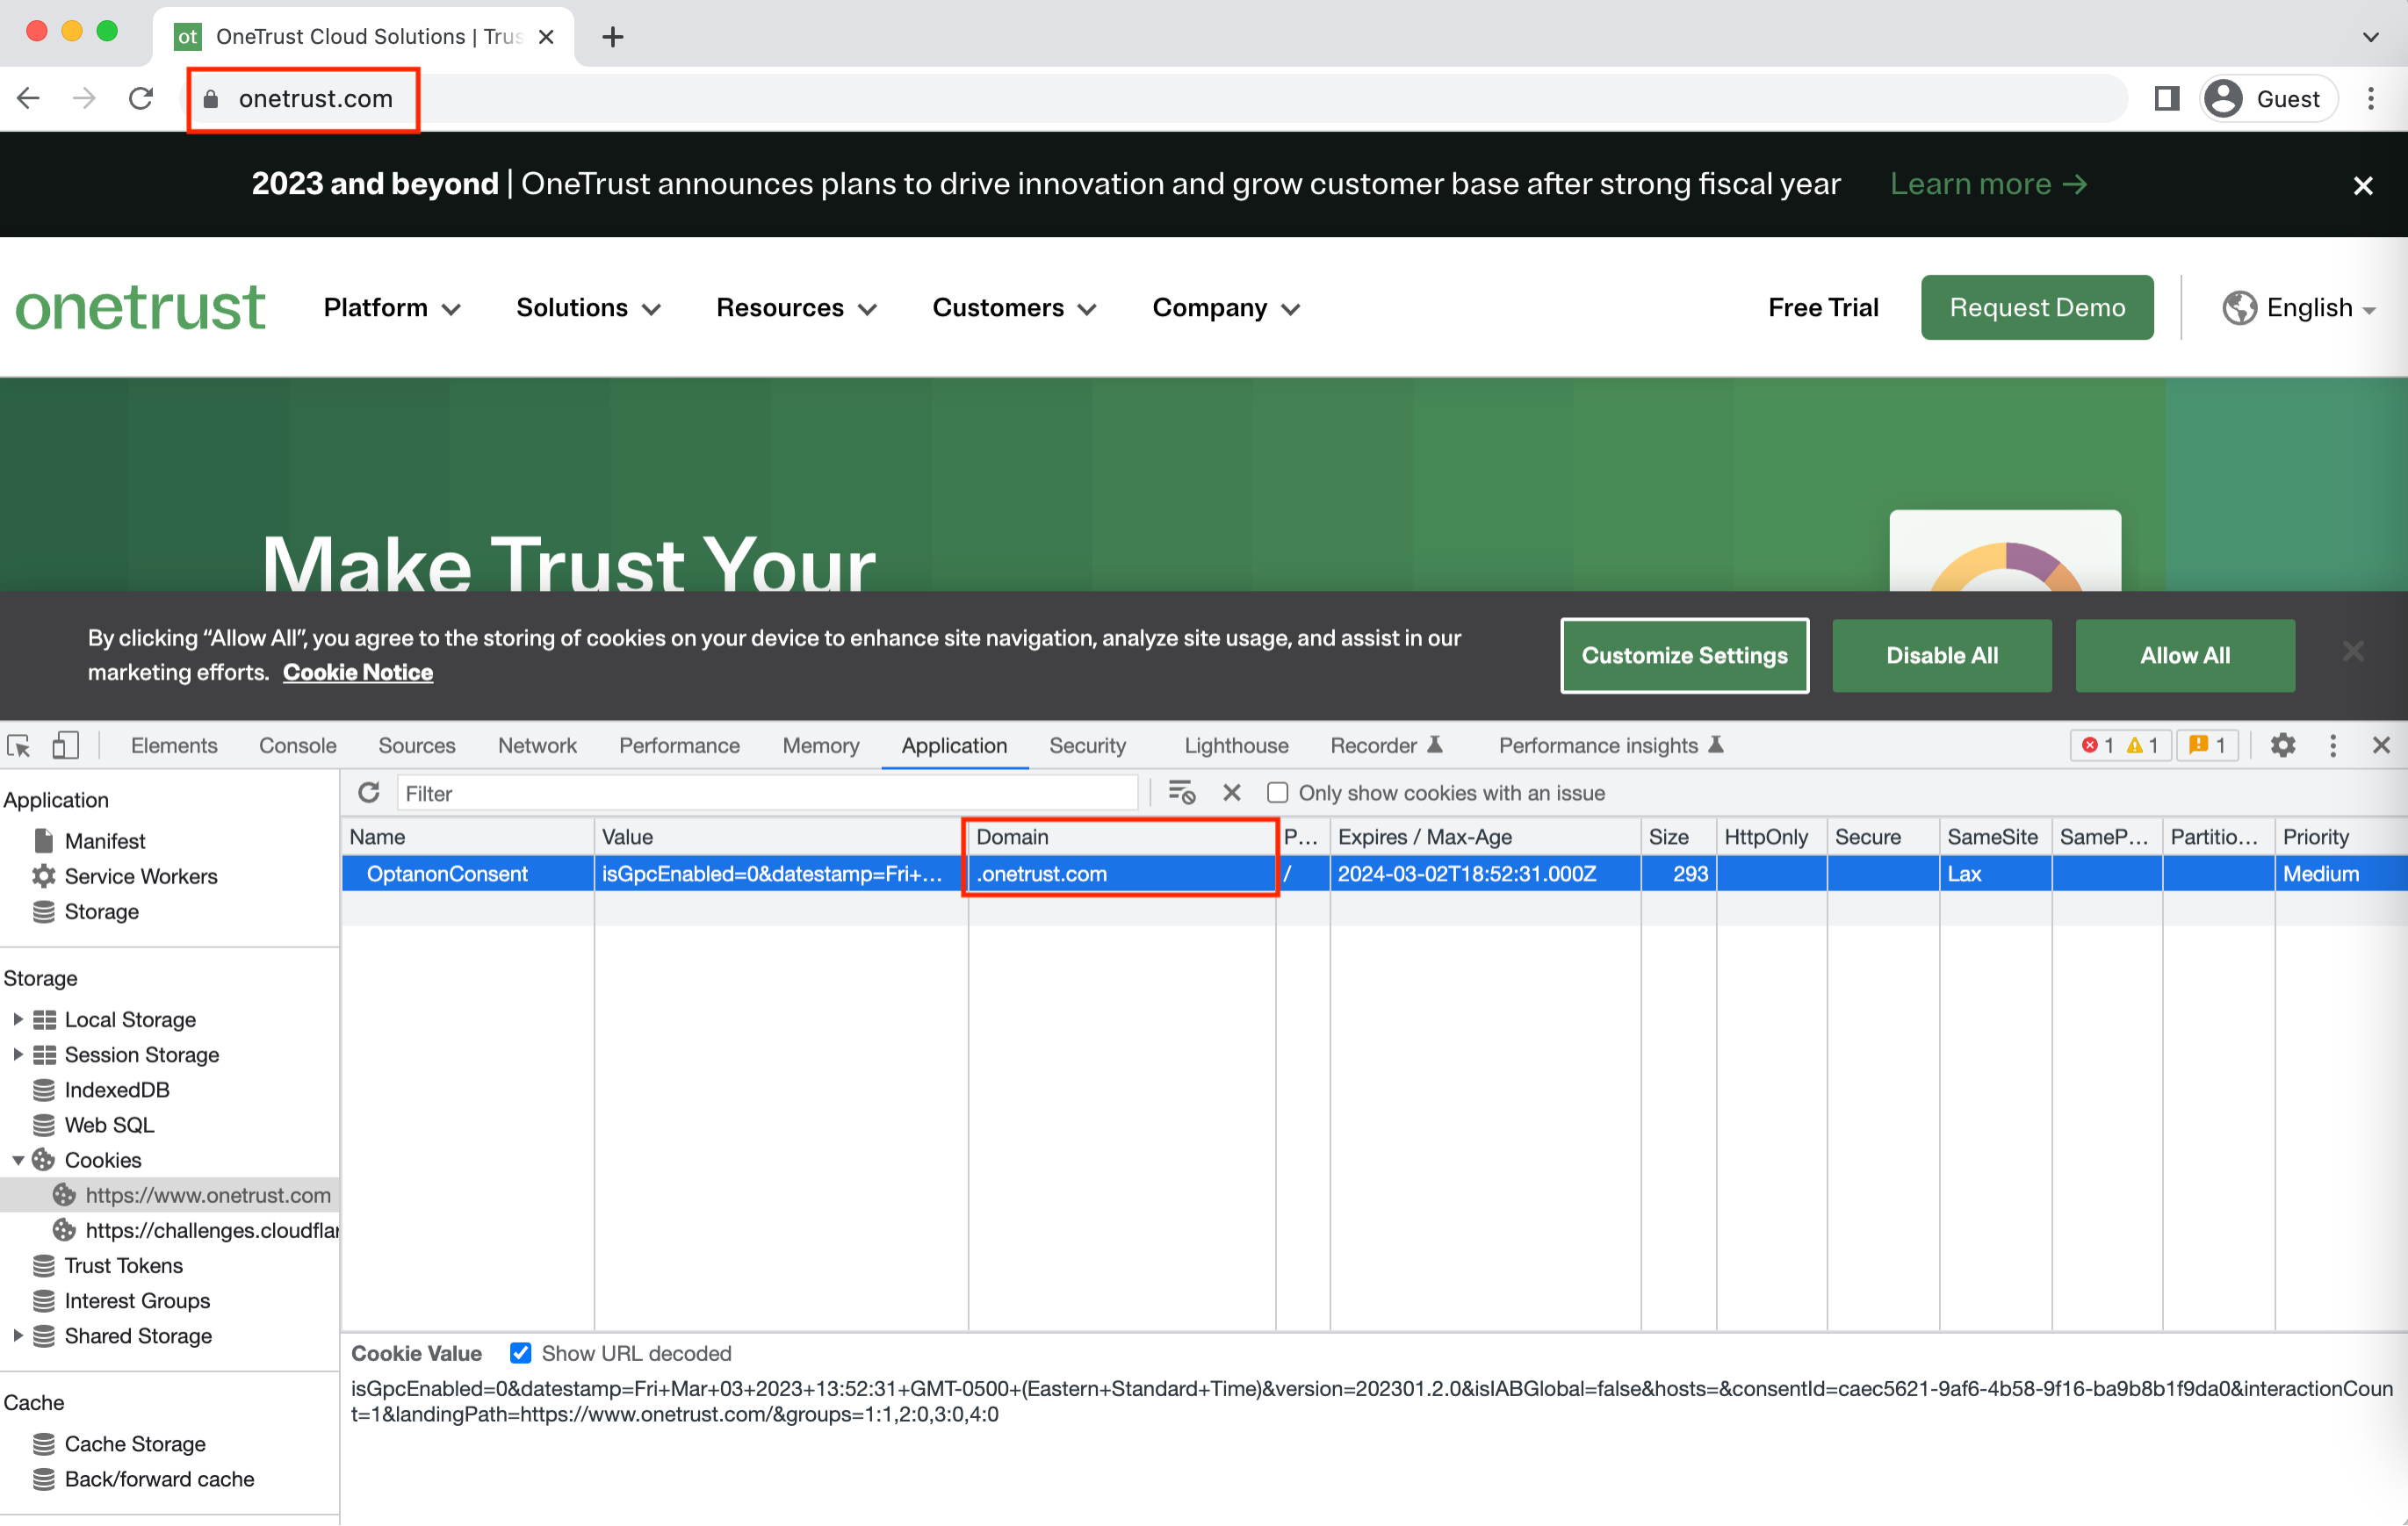The image size is (2408, 1526).
Task: Open DevTools settings gear icon
Action: pos(2282,745)
